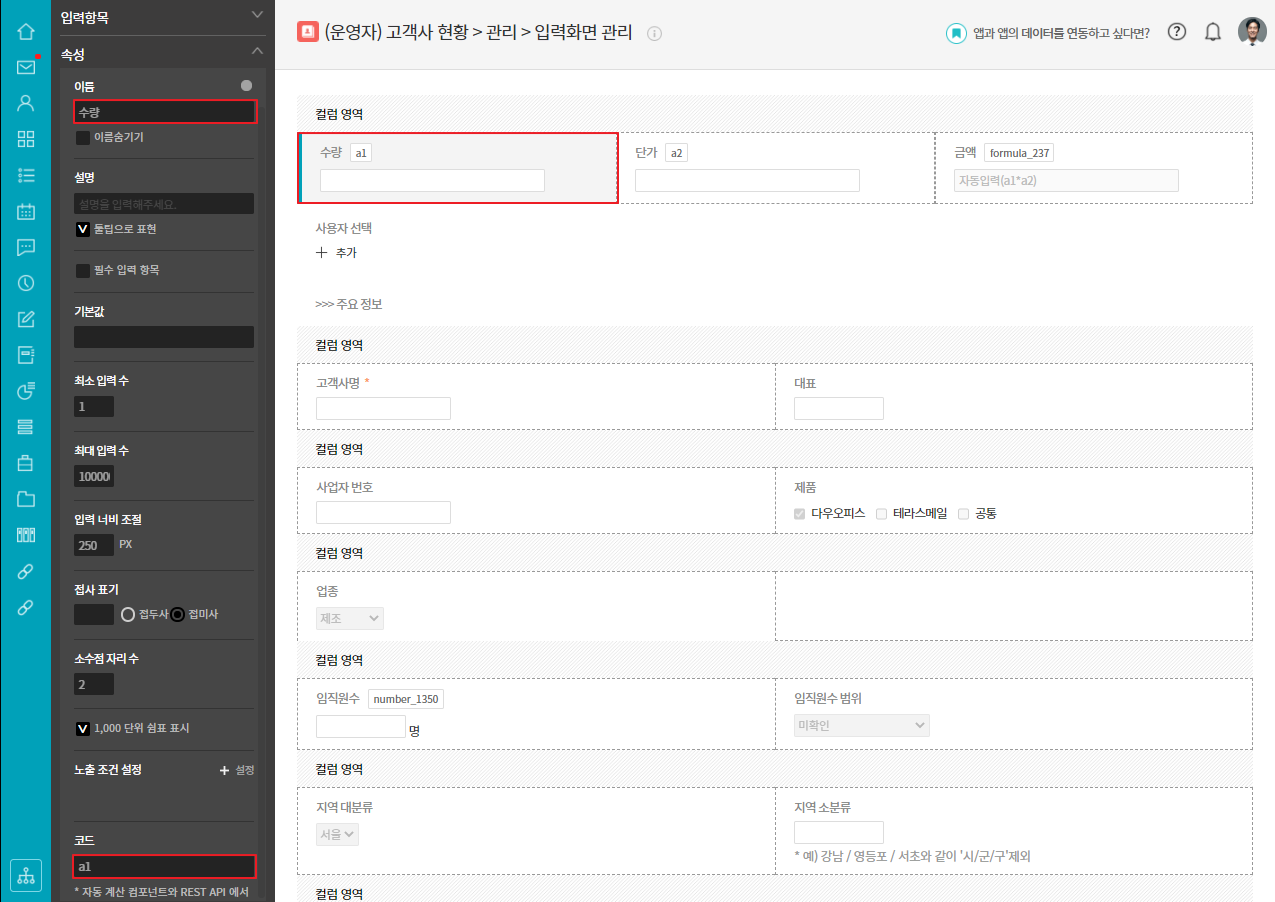Click the notification bell icon
The image size is (1275, 902).
(x=1213, y=32)
